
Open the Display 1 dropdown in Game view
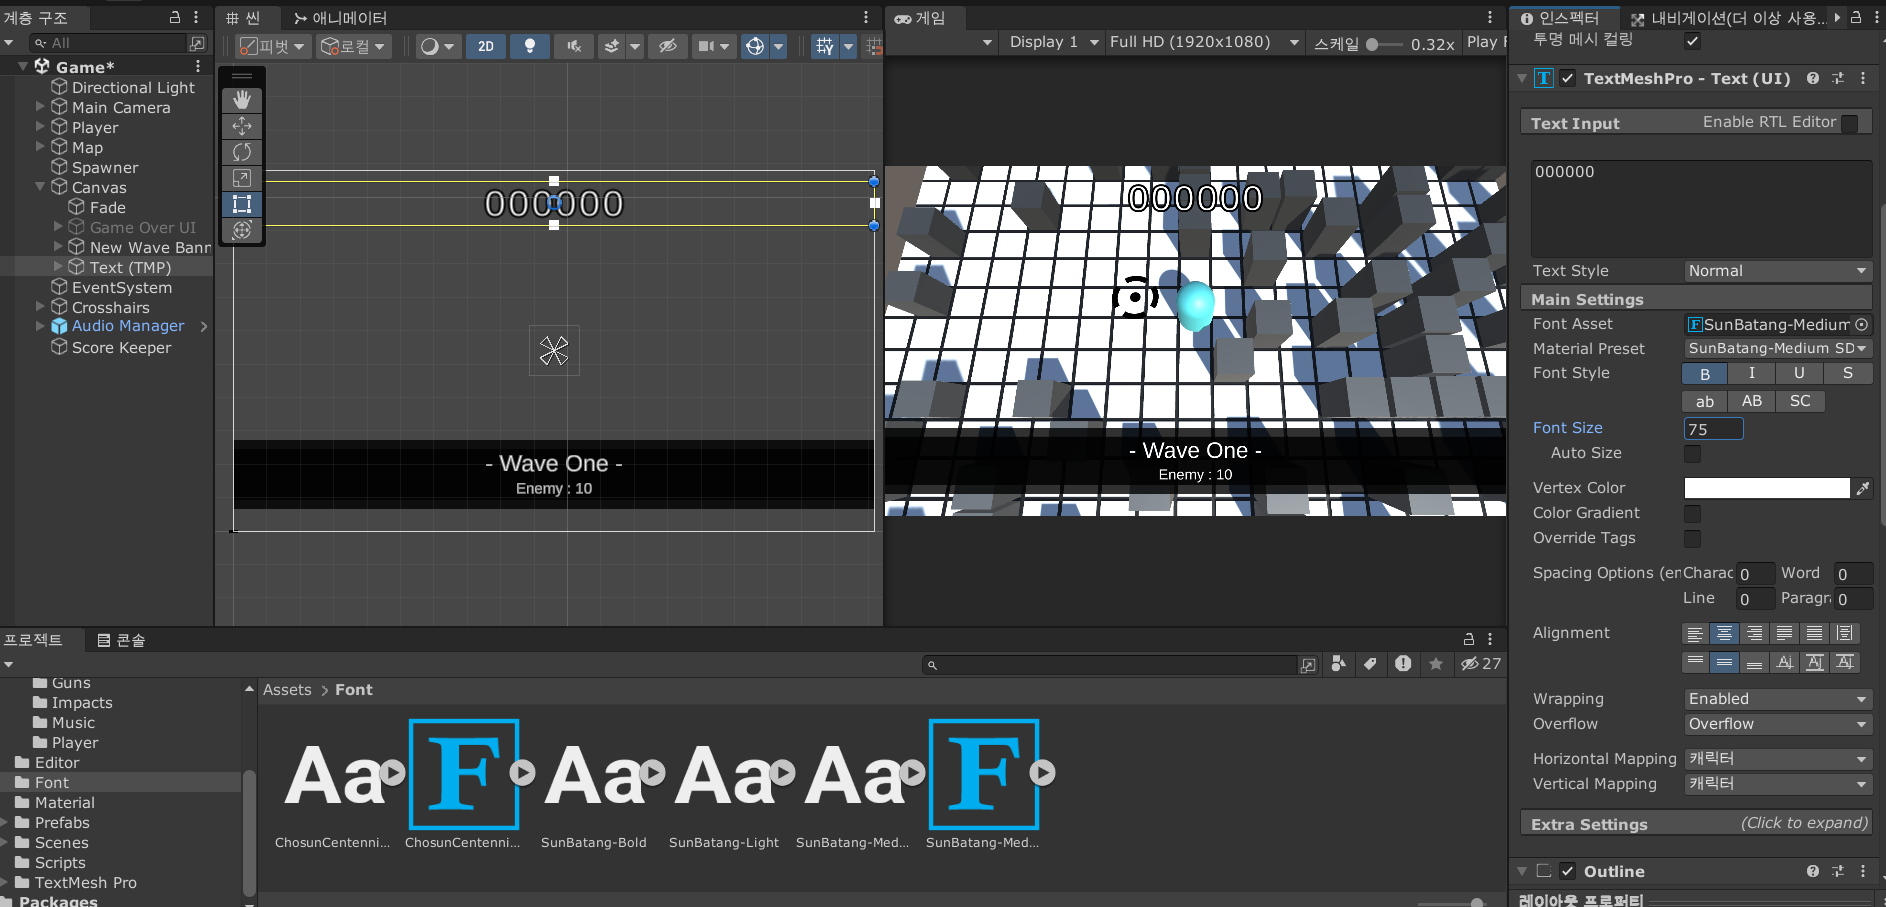point(1054,42)
